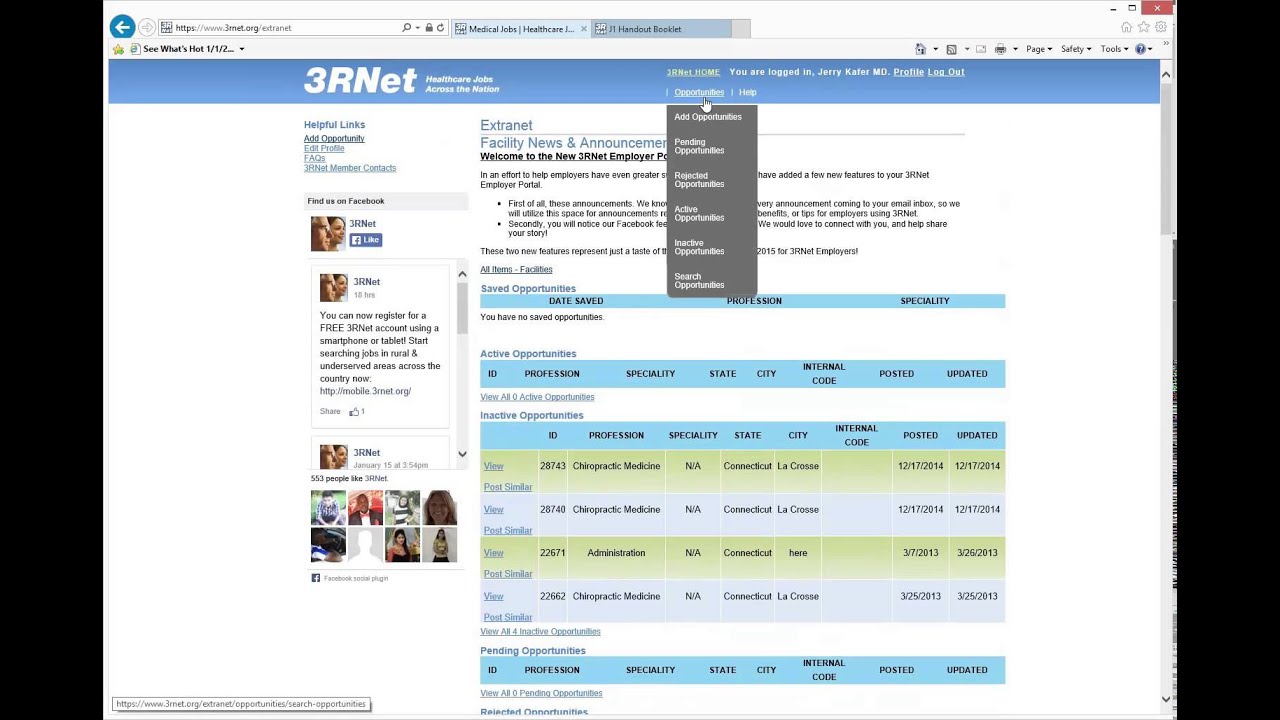Click the Facebook feed scroll down arrow
The width and height of the screenshot is (1280, 720).
pyautogui.click(x=462, y=454)
